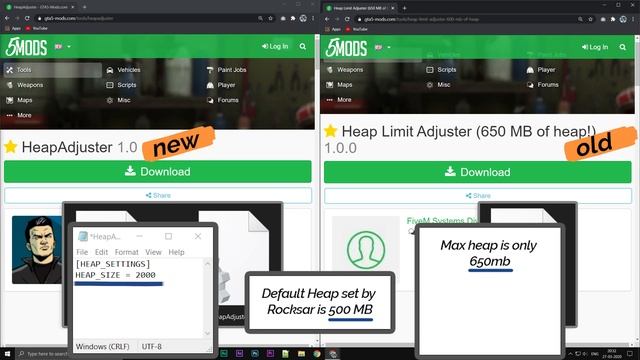
Task: Open YouTube bookmark in left browser
Action: coord(37,29)
